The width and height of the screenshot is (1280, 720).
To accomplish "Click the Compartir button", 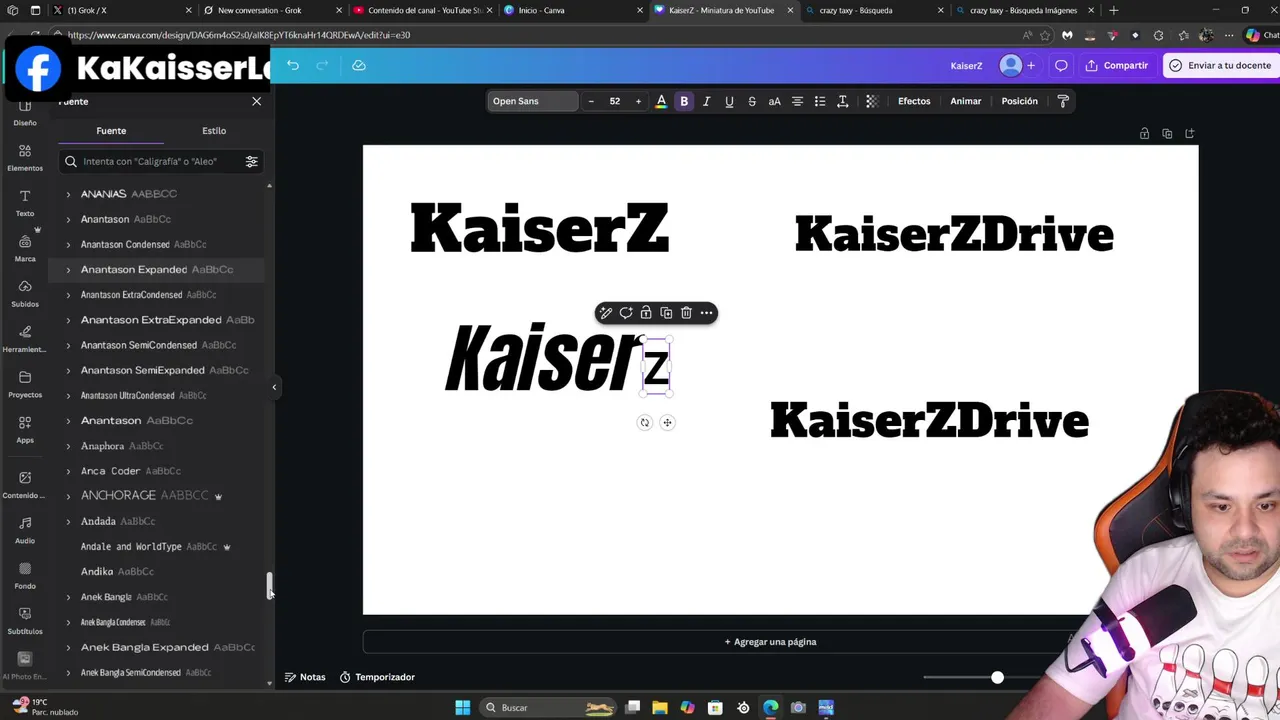I will tap(1116, 65).
